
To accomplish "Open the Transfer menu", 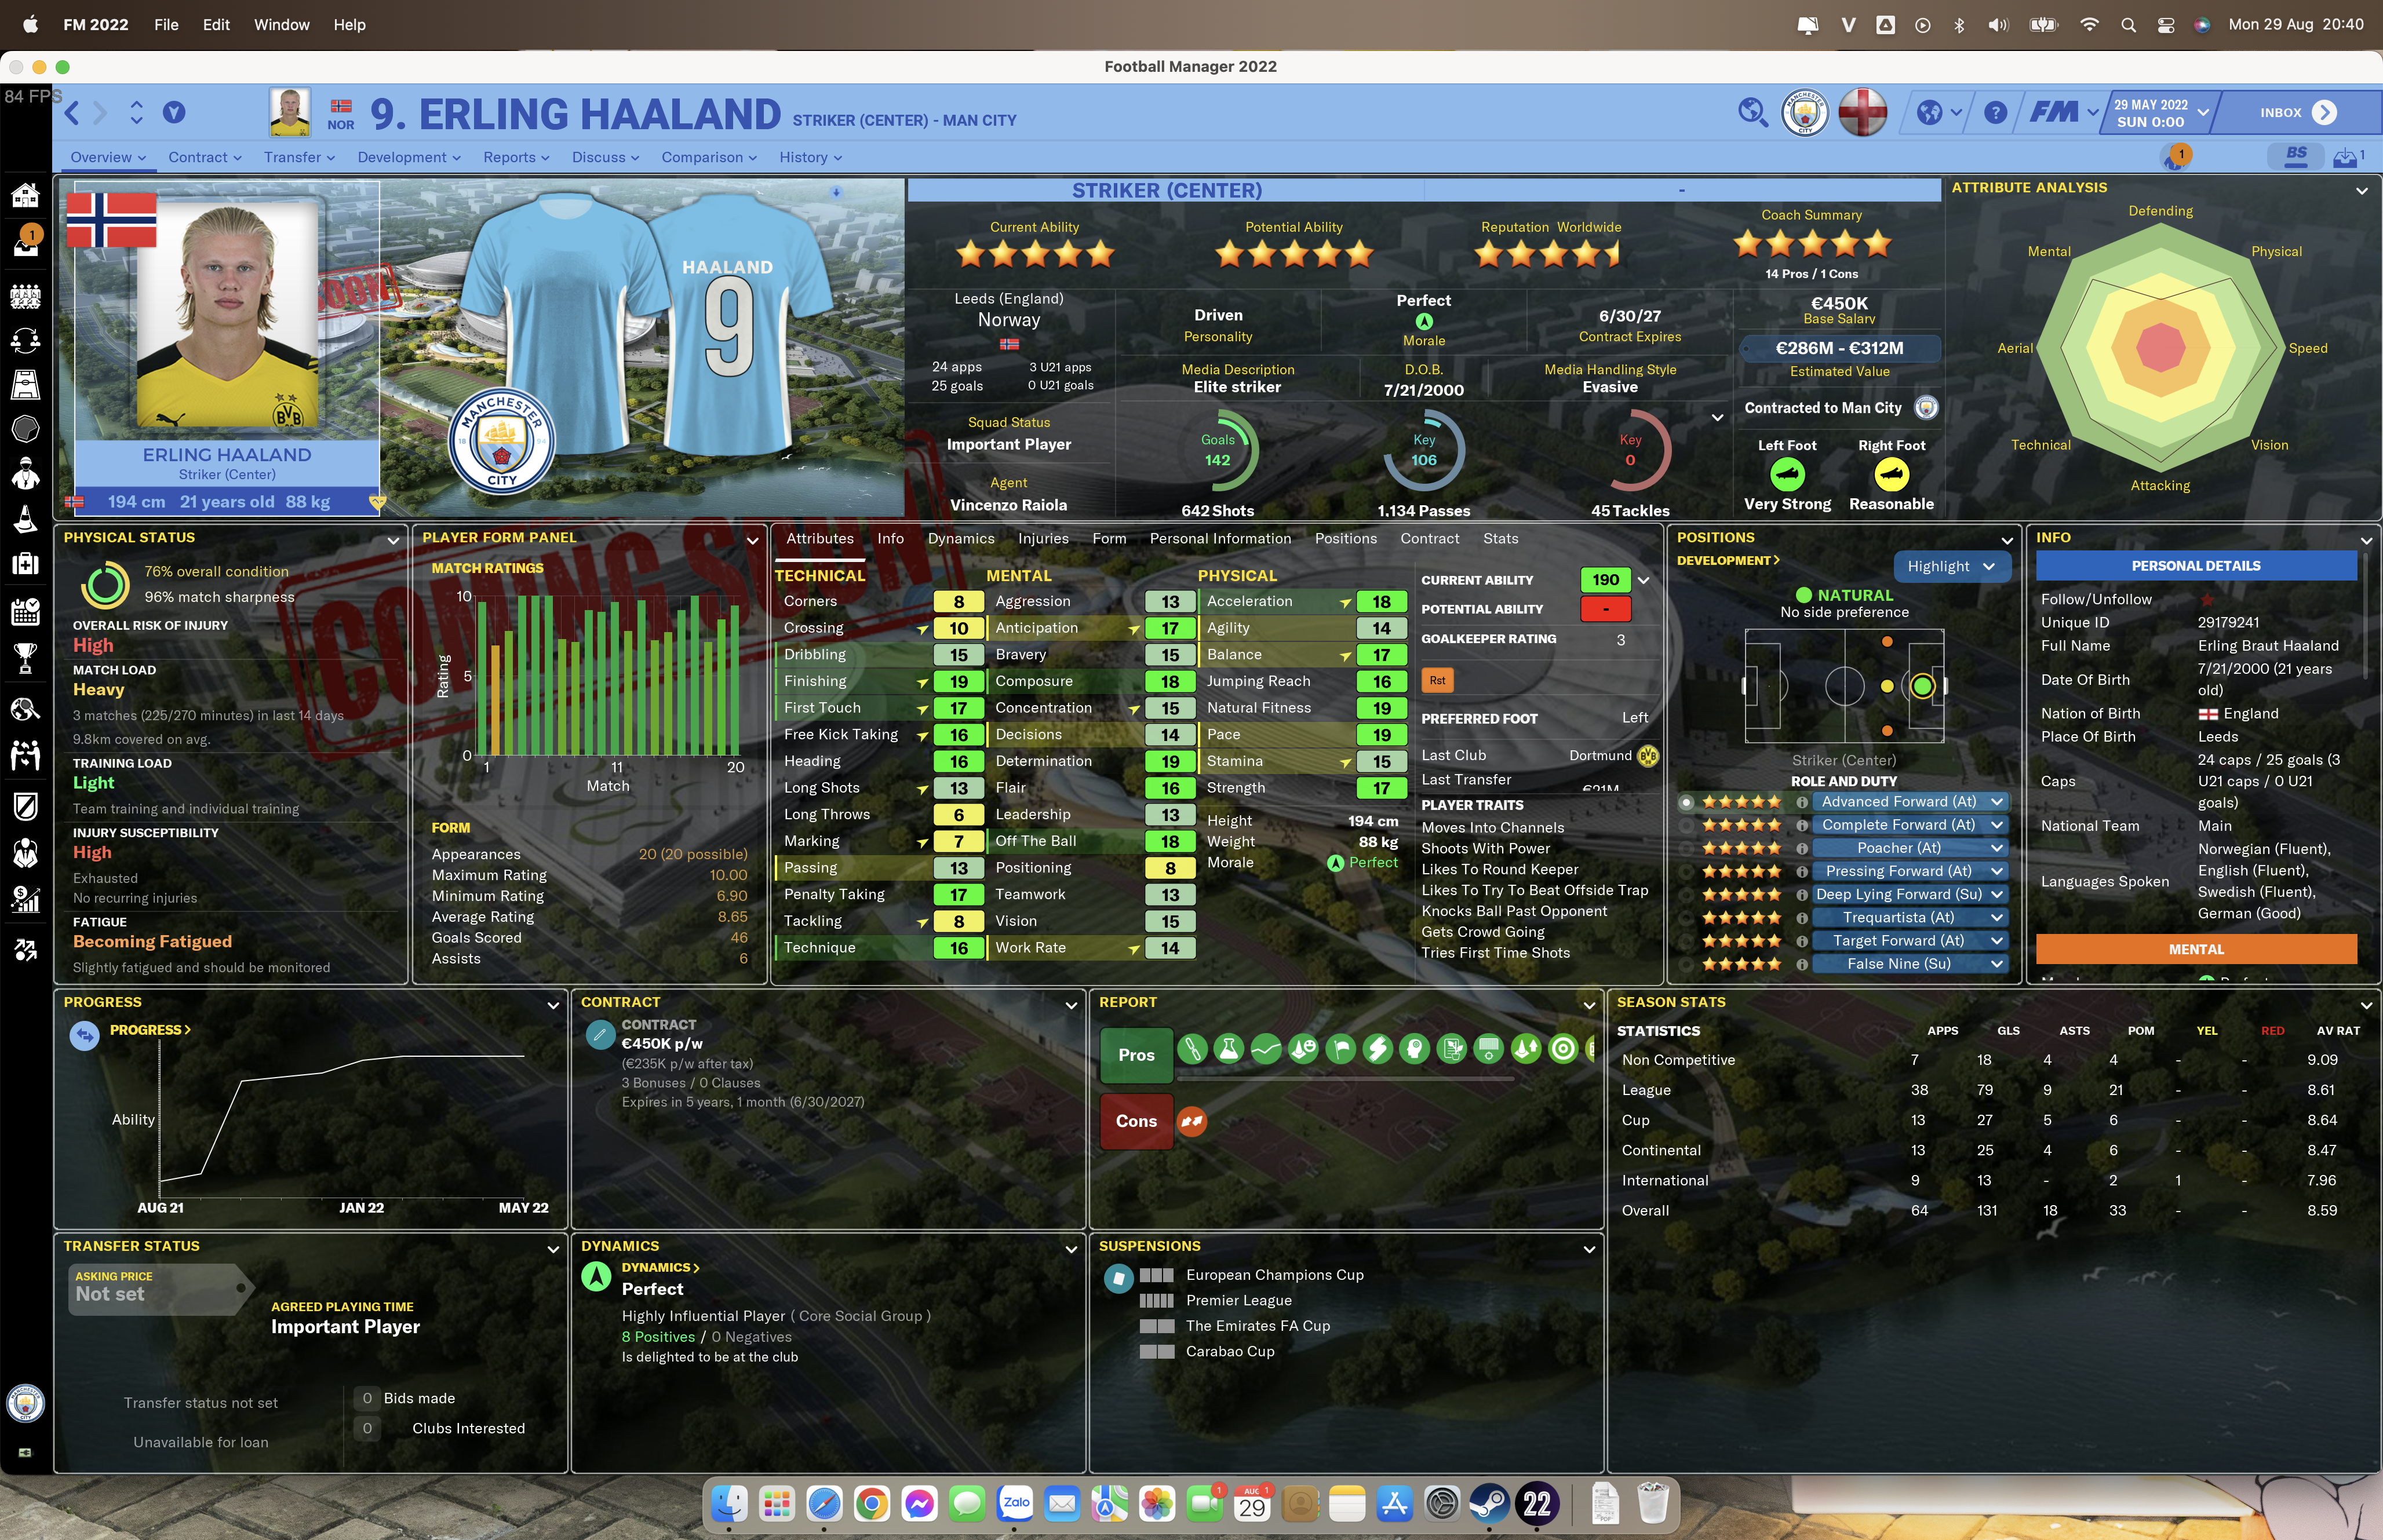I will (x=299, y=157).
